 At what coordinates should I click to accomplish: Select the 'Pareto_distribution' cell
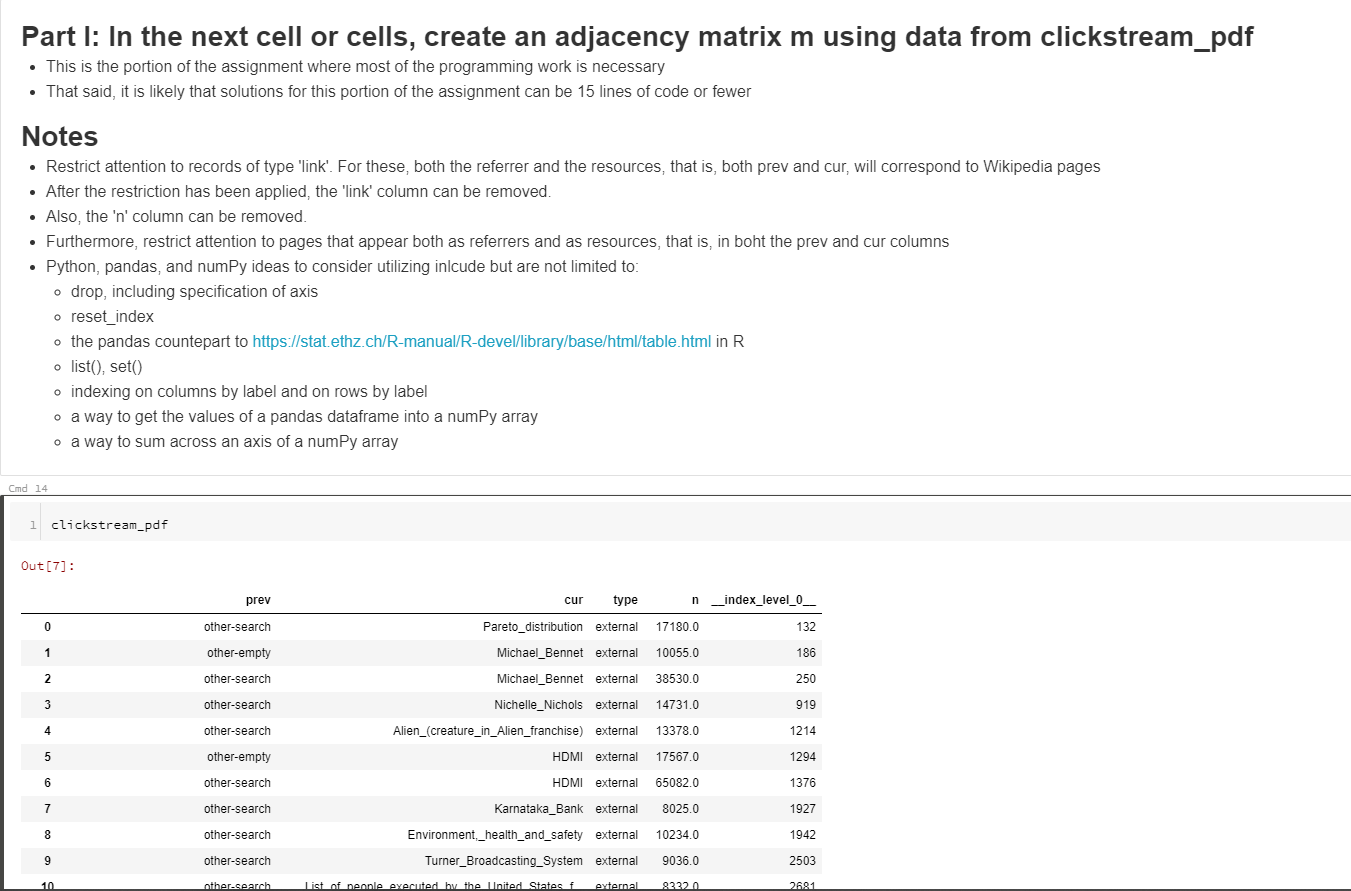[533, 627]
